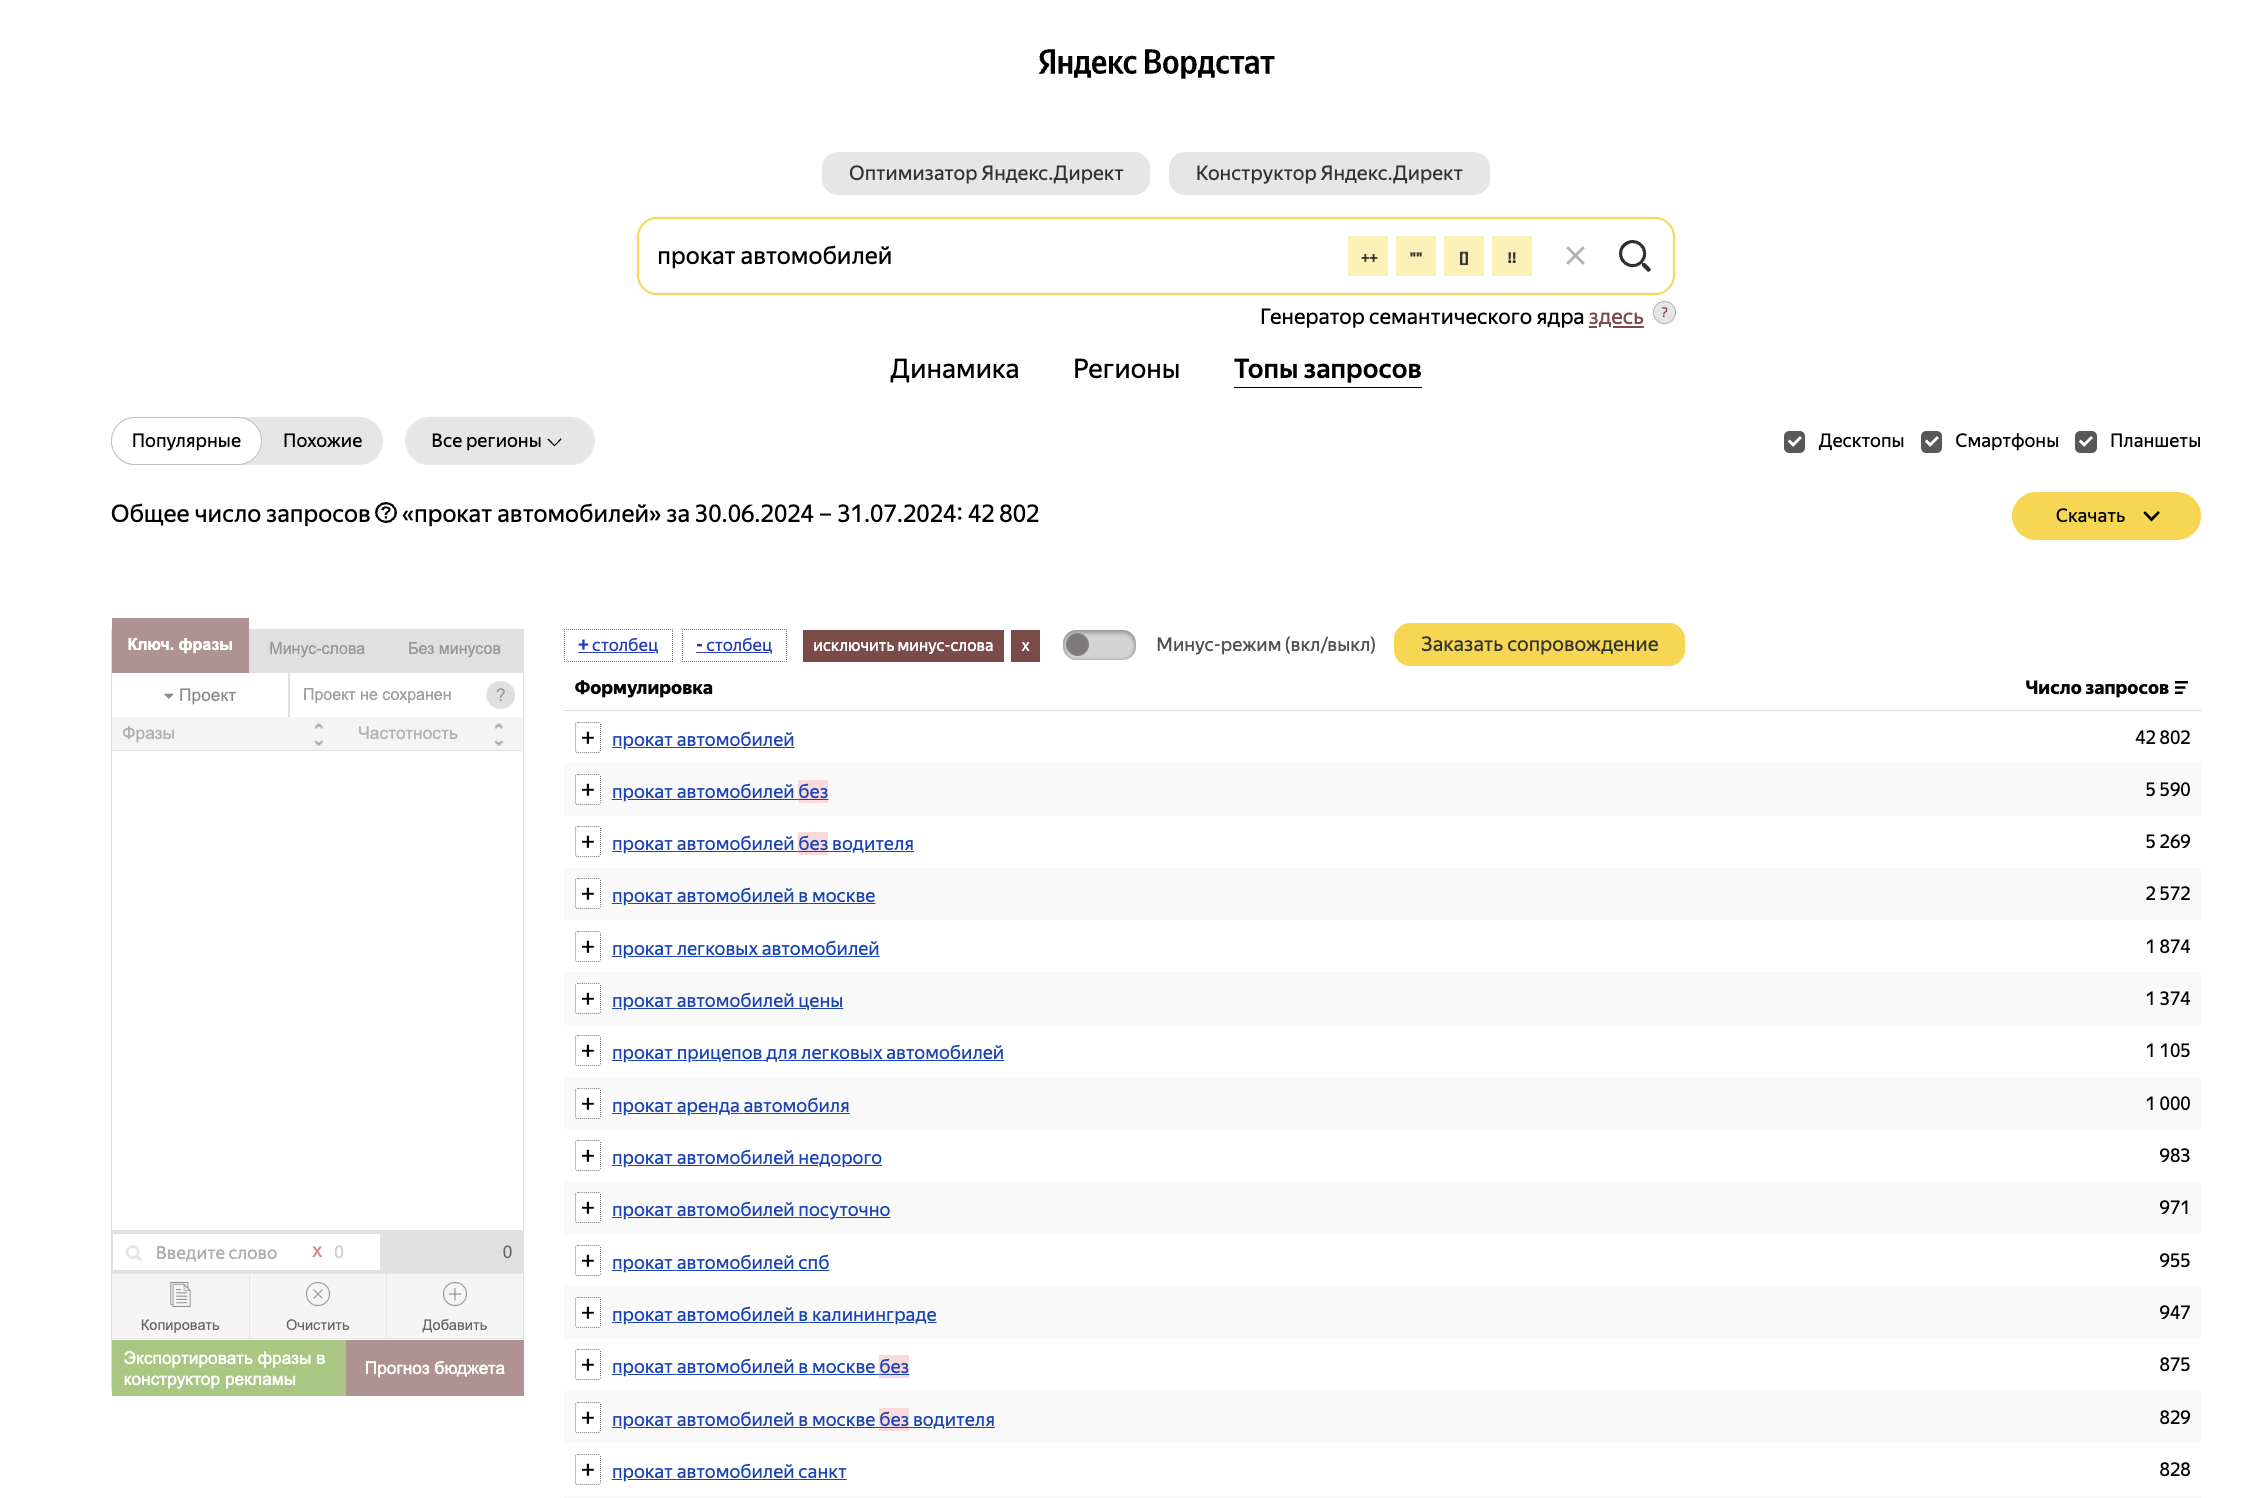Open the Скачать download dropdown
The width and height of the screenshot is (2244, 1498).
pyautogui.click(x=2105, y=516)
